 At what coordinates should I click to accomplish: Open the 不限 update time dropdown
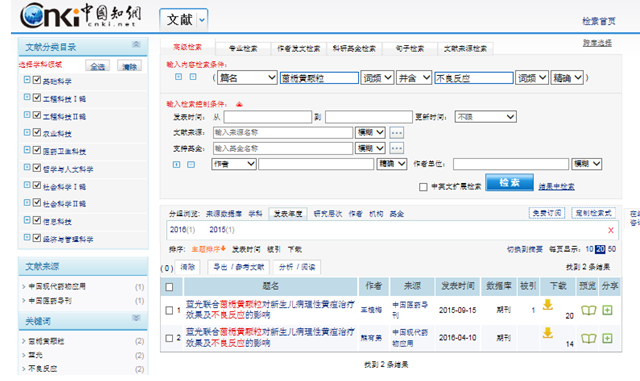(x=485, y=117)
